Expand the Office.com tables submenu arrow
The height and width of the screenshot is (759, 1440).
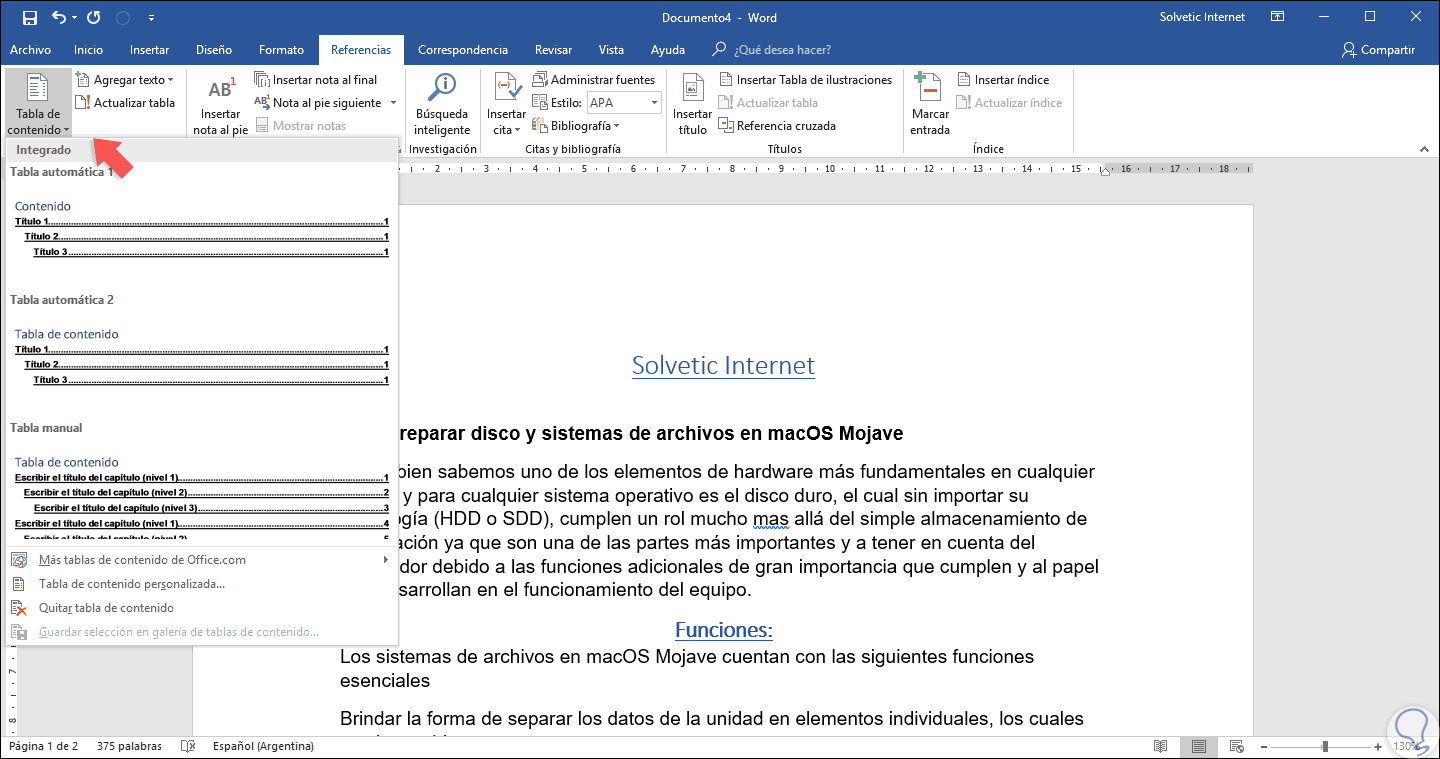pyautogui.click(x=386, y=560)
